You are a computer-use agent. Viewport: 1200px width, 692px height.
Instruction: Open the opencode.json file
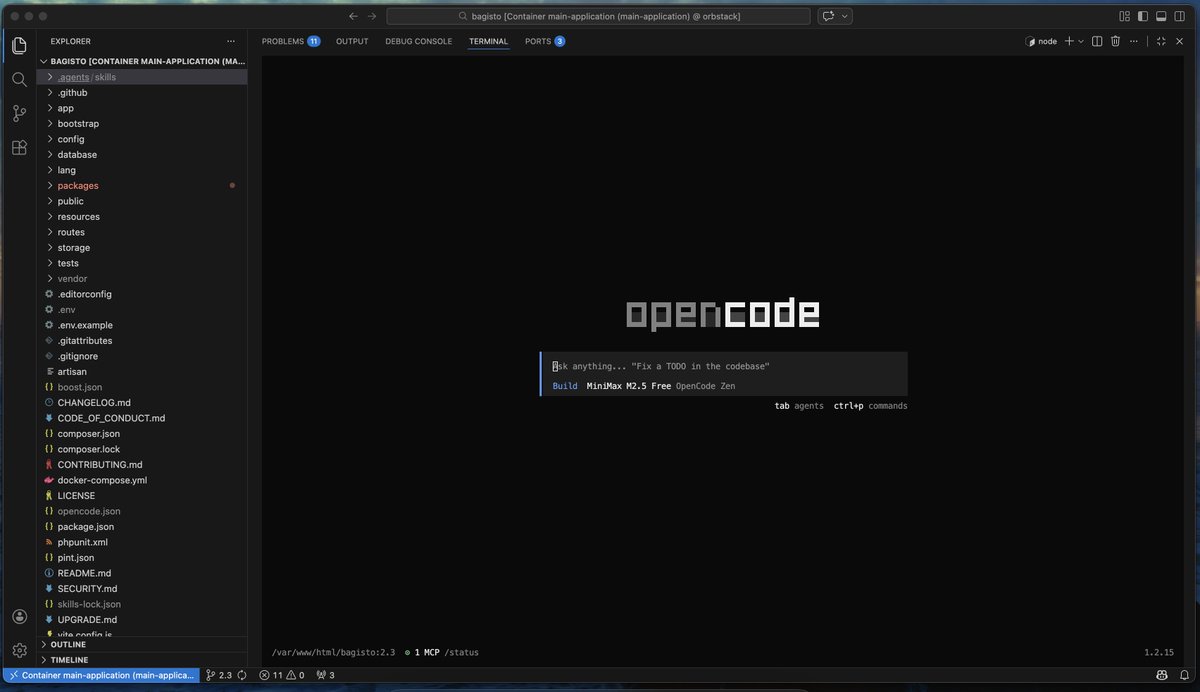[x=142, y=511]
